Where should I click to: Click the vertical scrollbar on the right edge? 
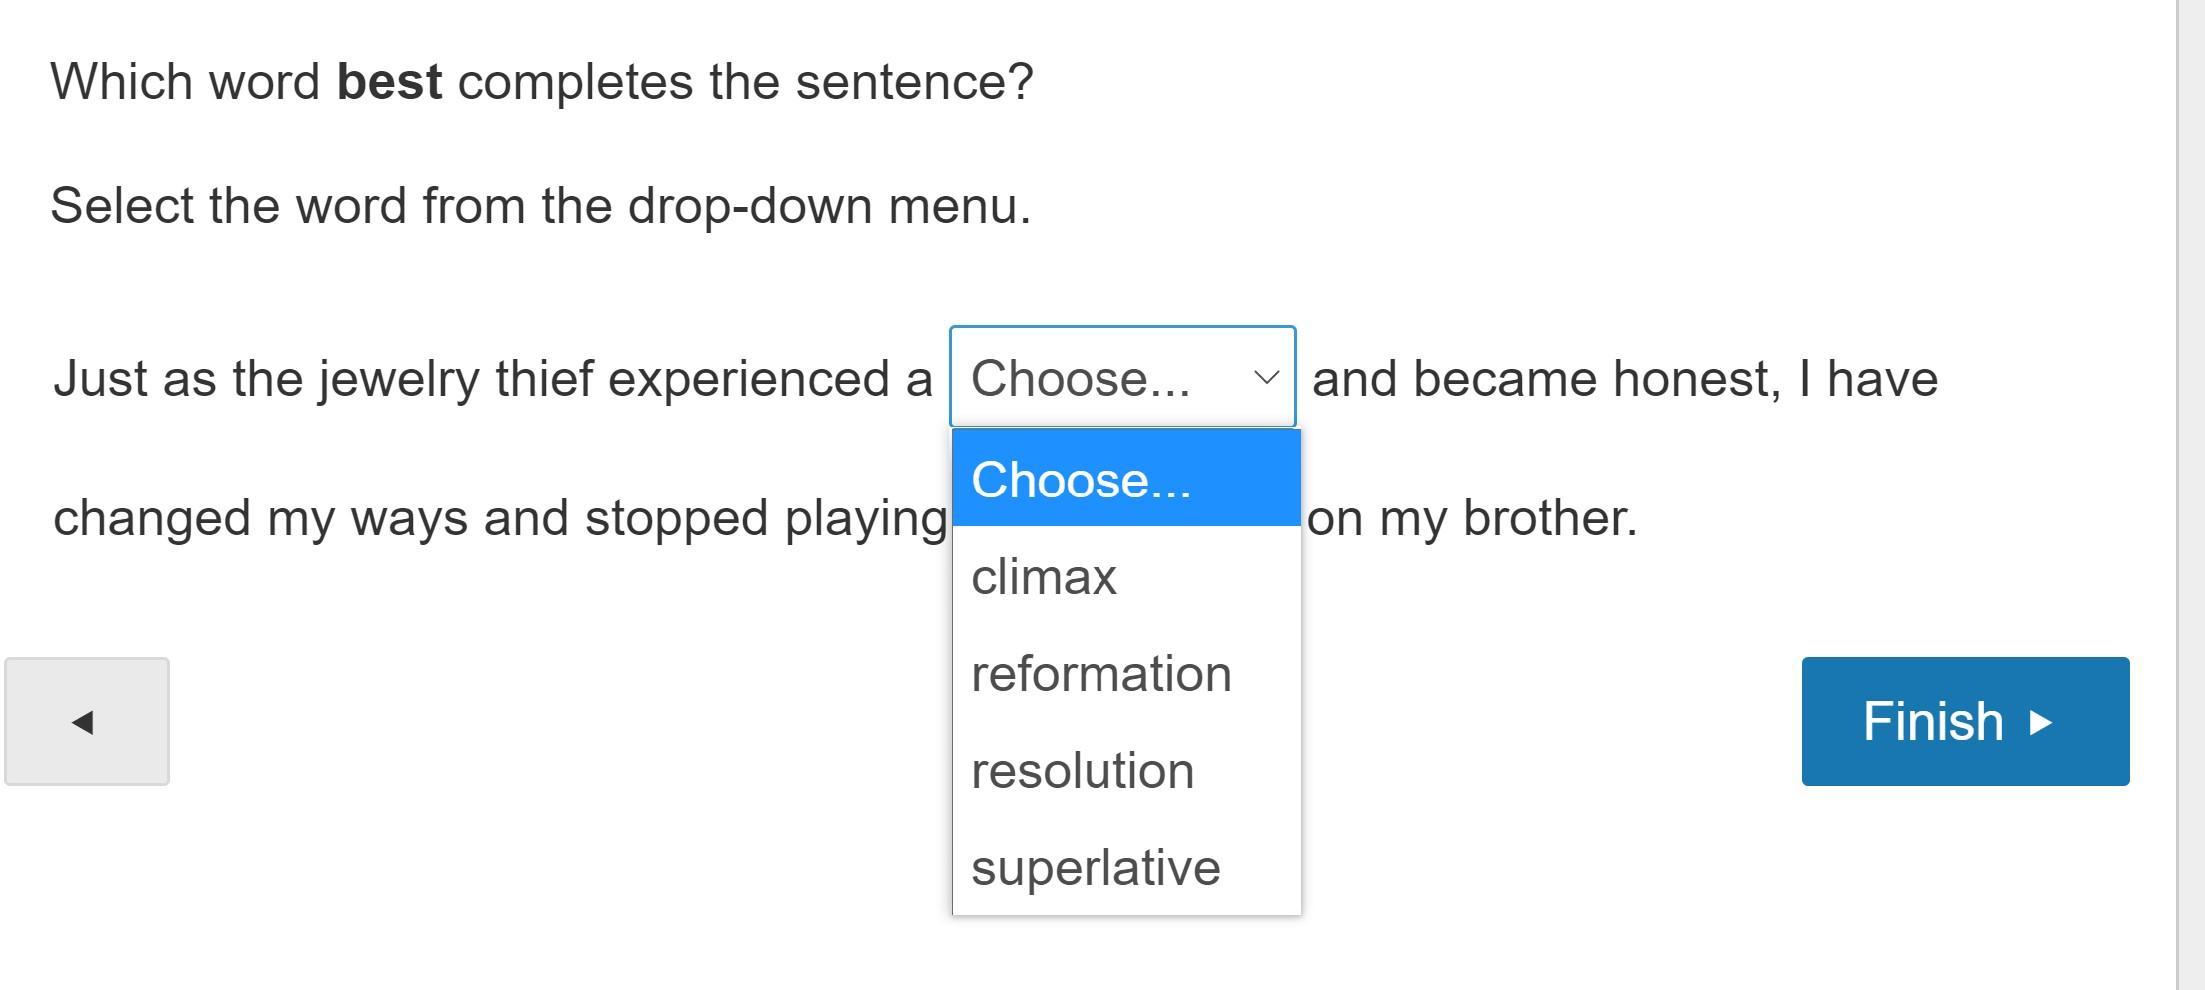pos(2190,495)
